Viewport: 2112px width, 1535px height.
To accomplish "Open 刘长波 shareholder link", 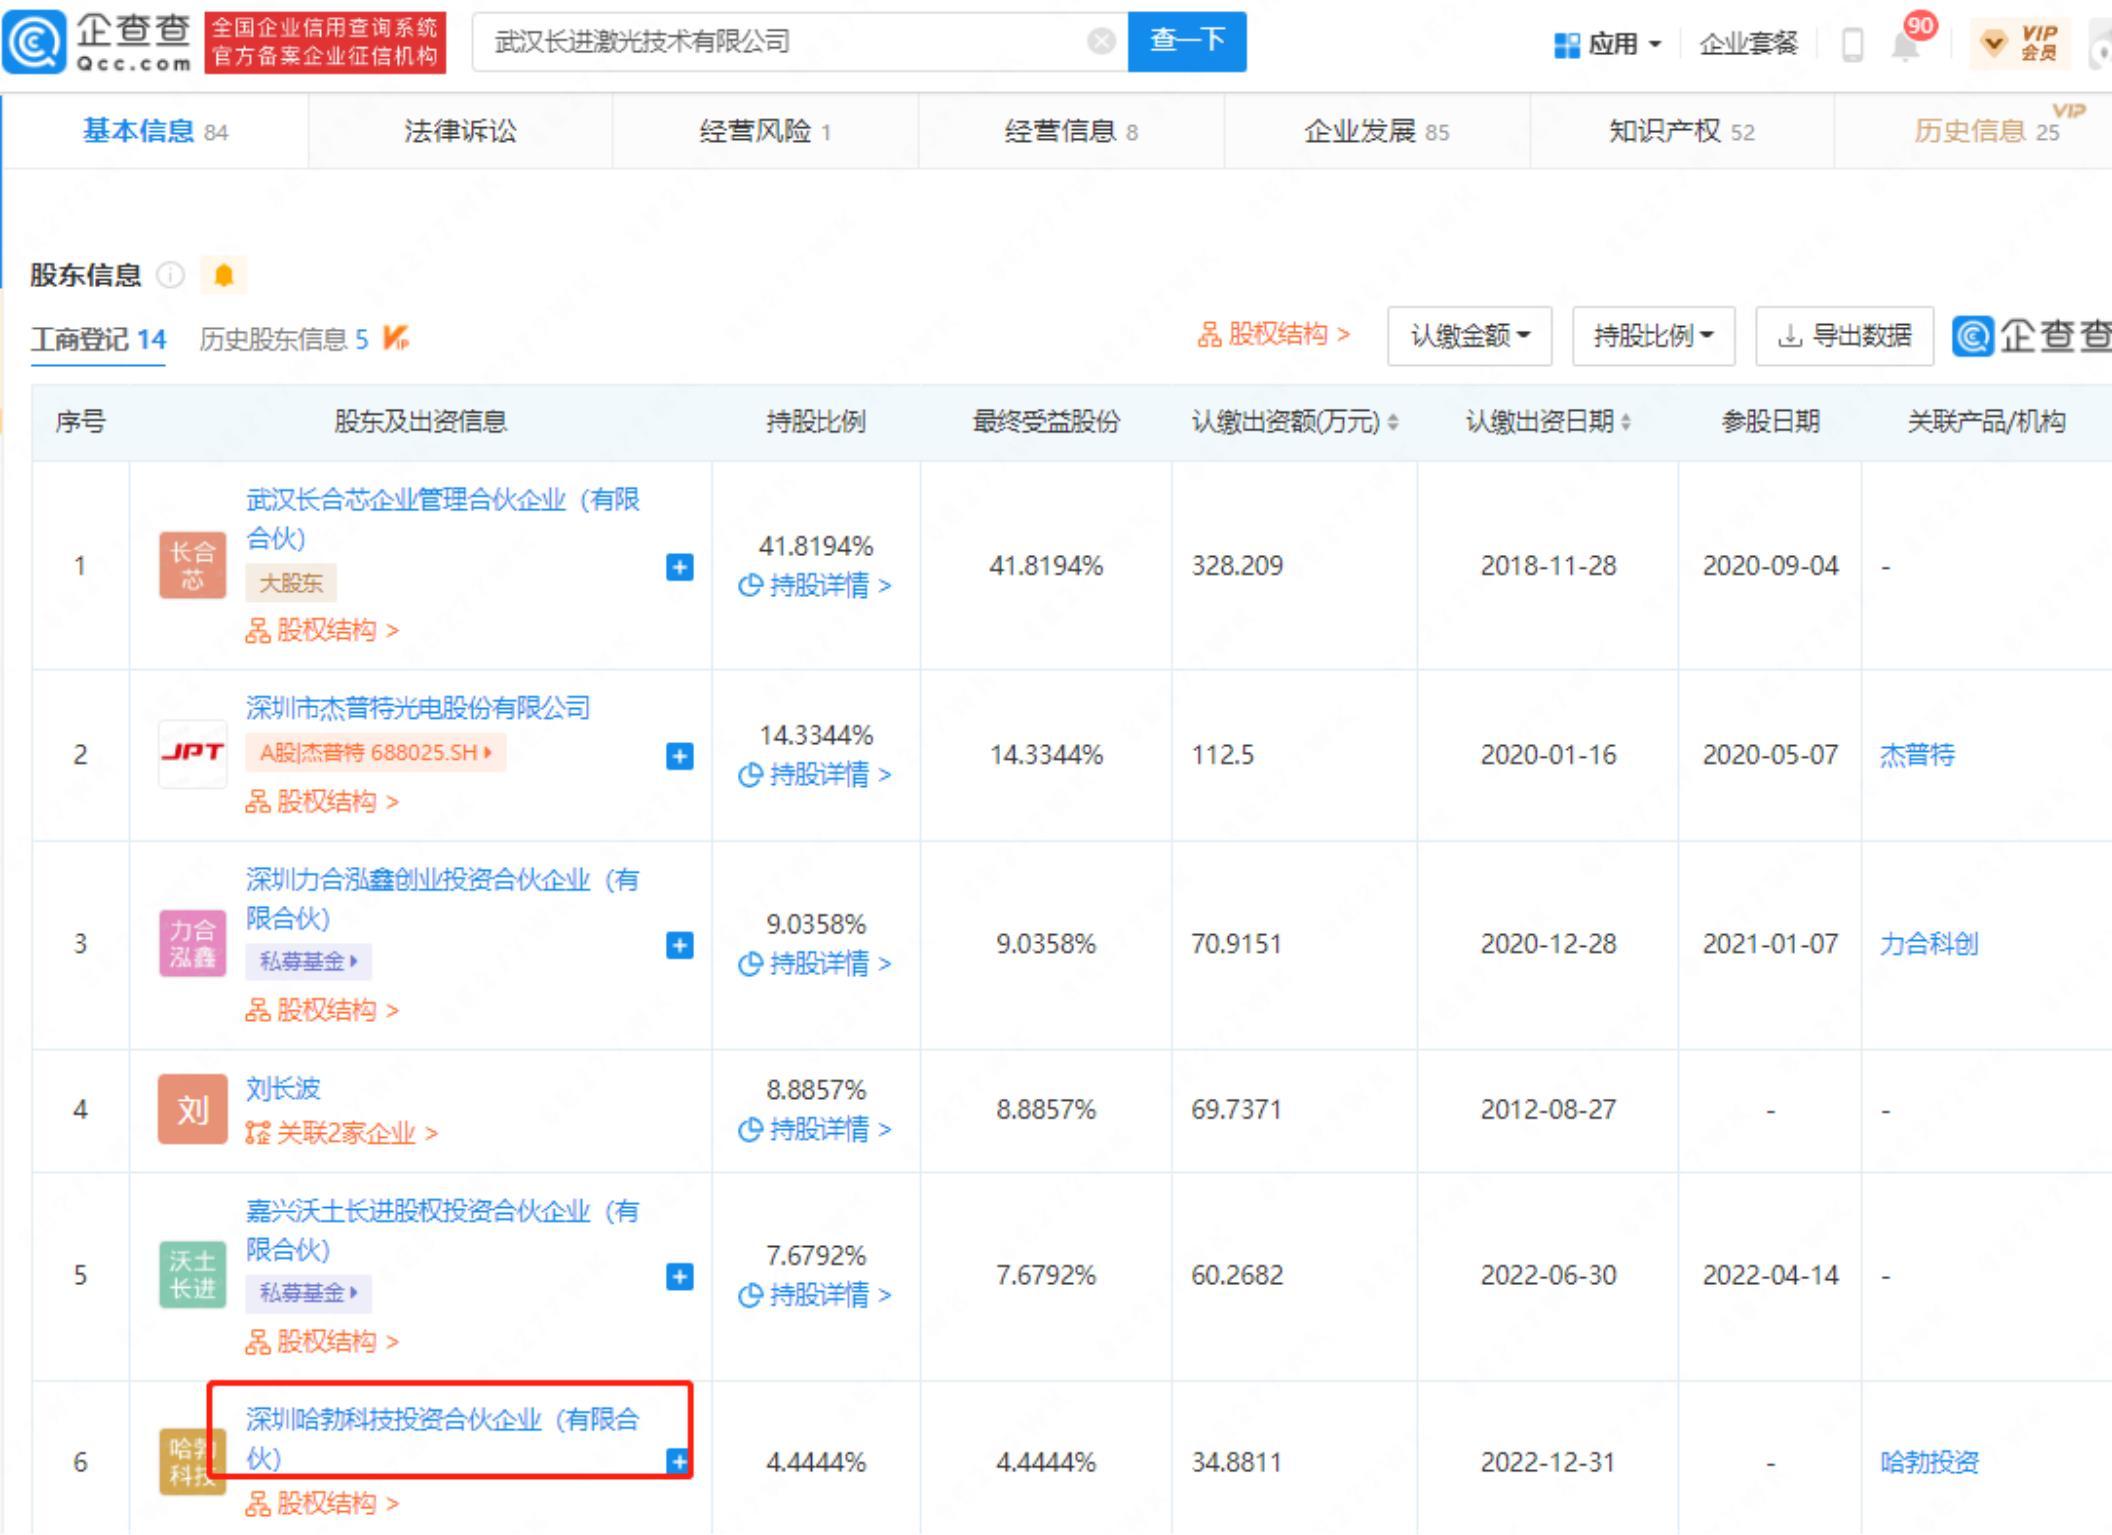I will click(x=283, y=1088).
